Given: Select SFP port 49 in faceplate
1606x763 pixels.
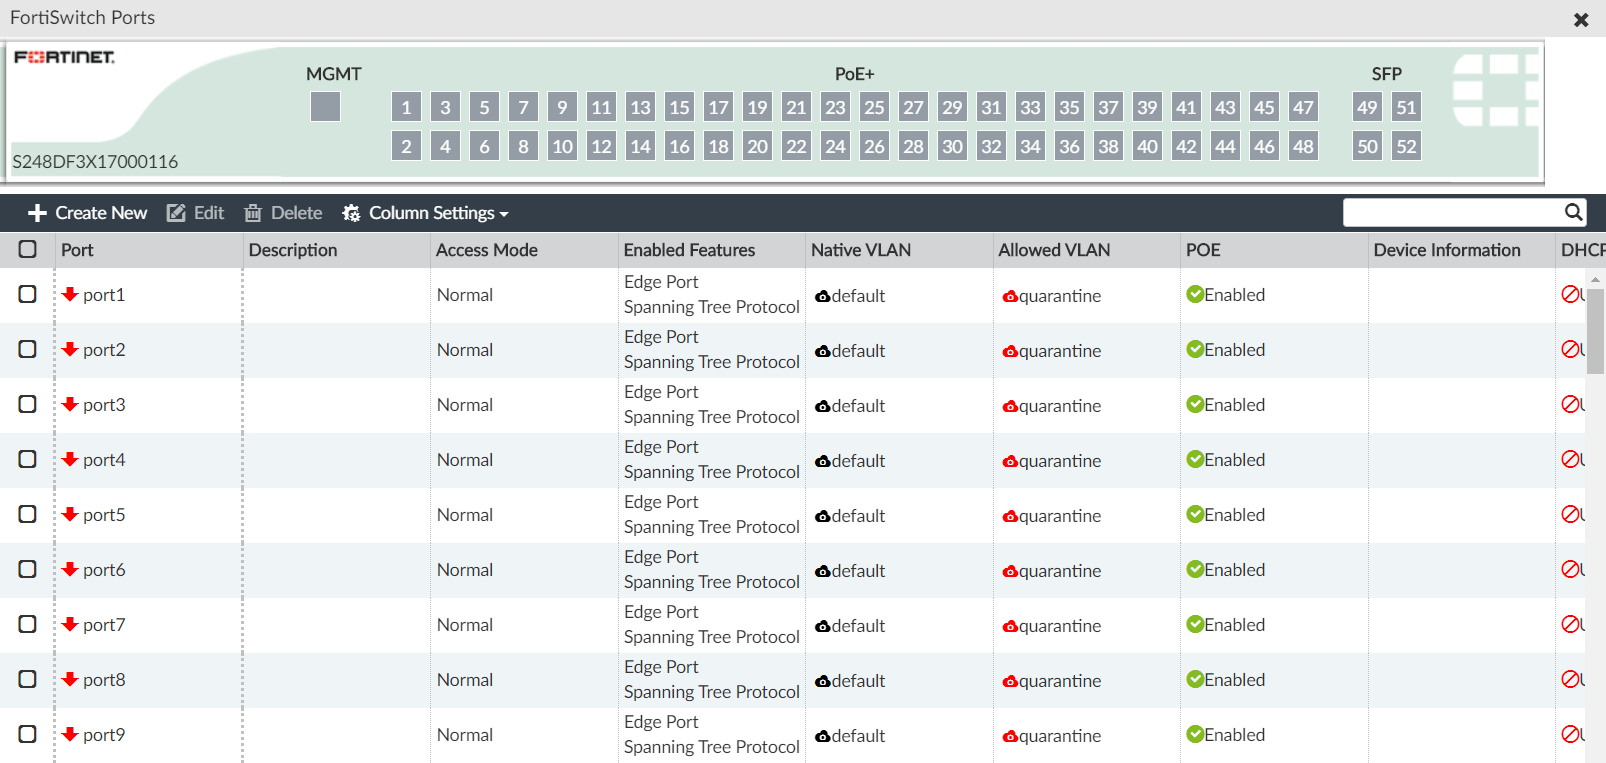Looking at the screenshot, I should (1367, 107).
